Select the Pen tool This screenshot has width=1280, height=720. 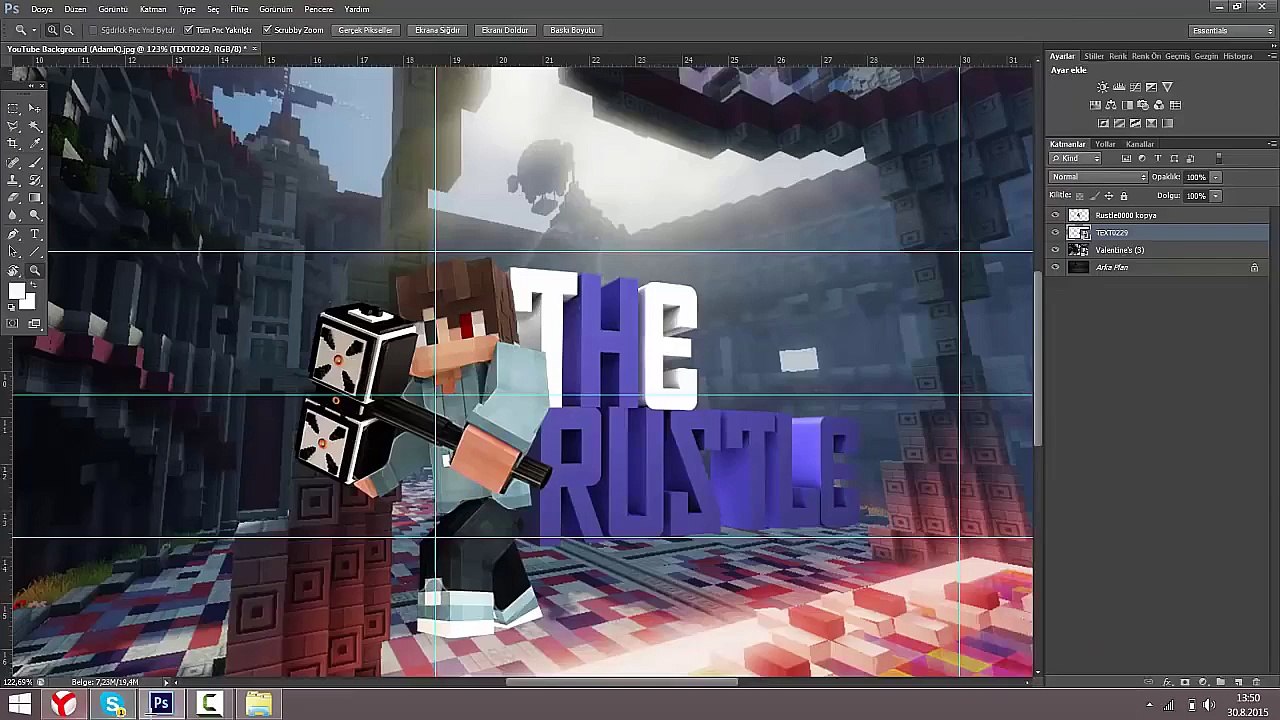click(x=13, y=234)
